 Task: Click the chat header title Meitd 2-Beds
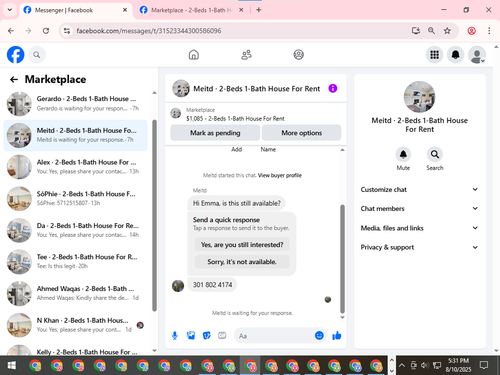256,89
